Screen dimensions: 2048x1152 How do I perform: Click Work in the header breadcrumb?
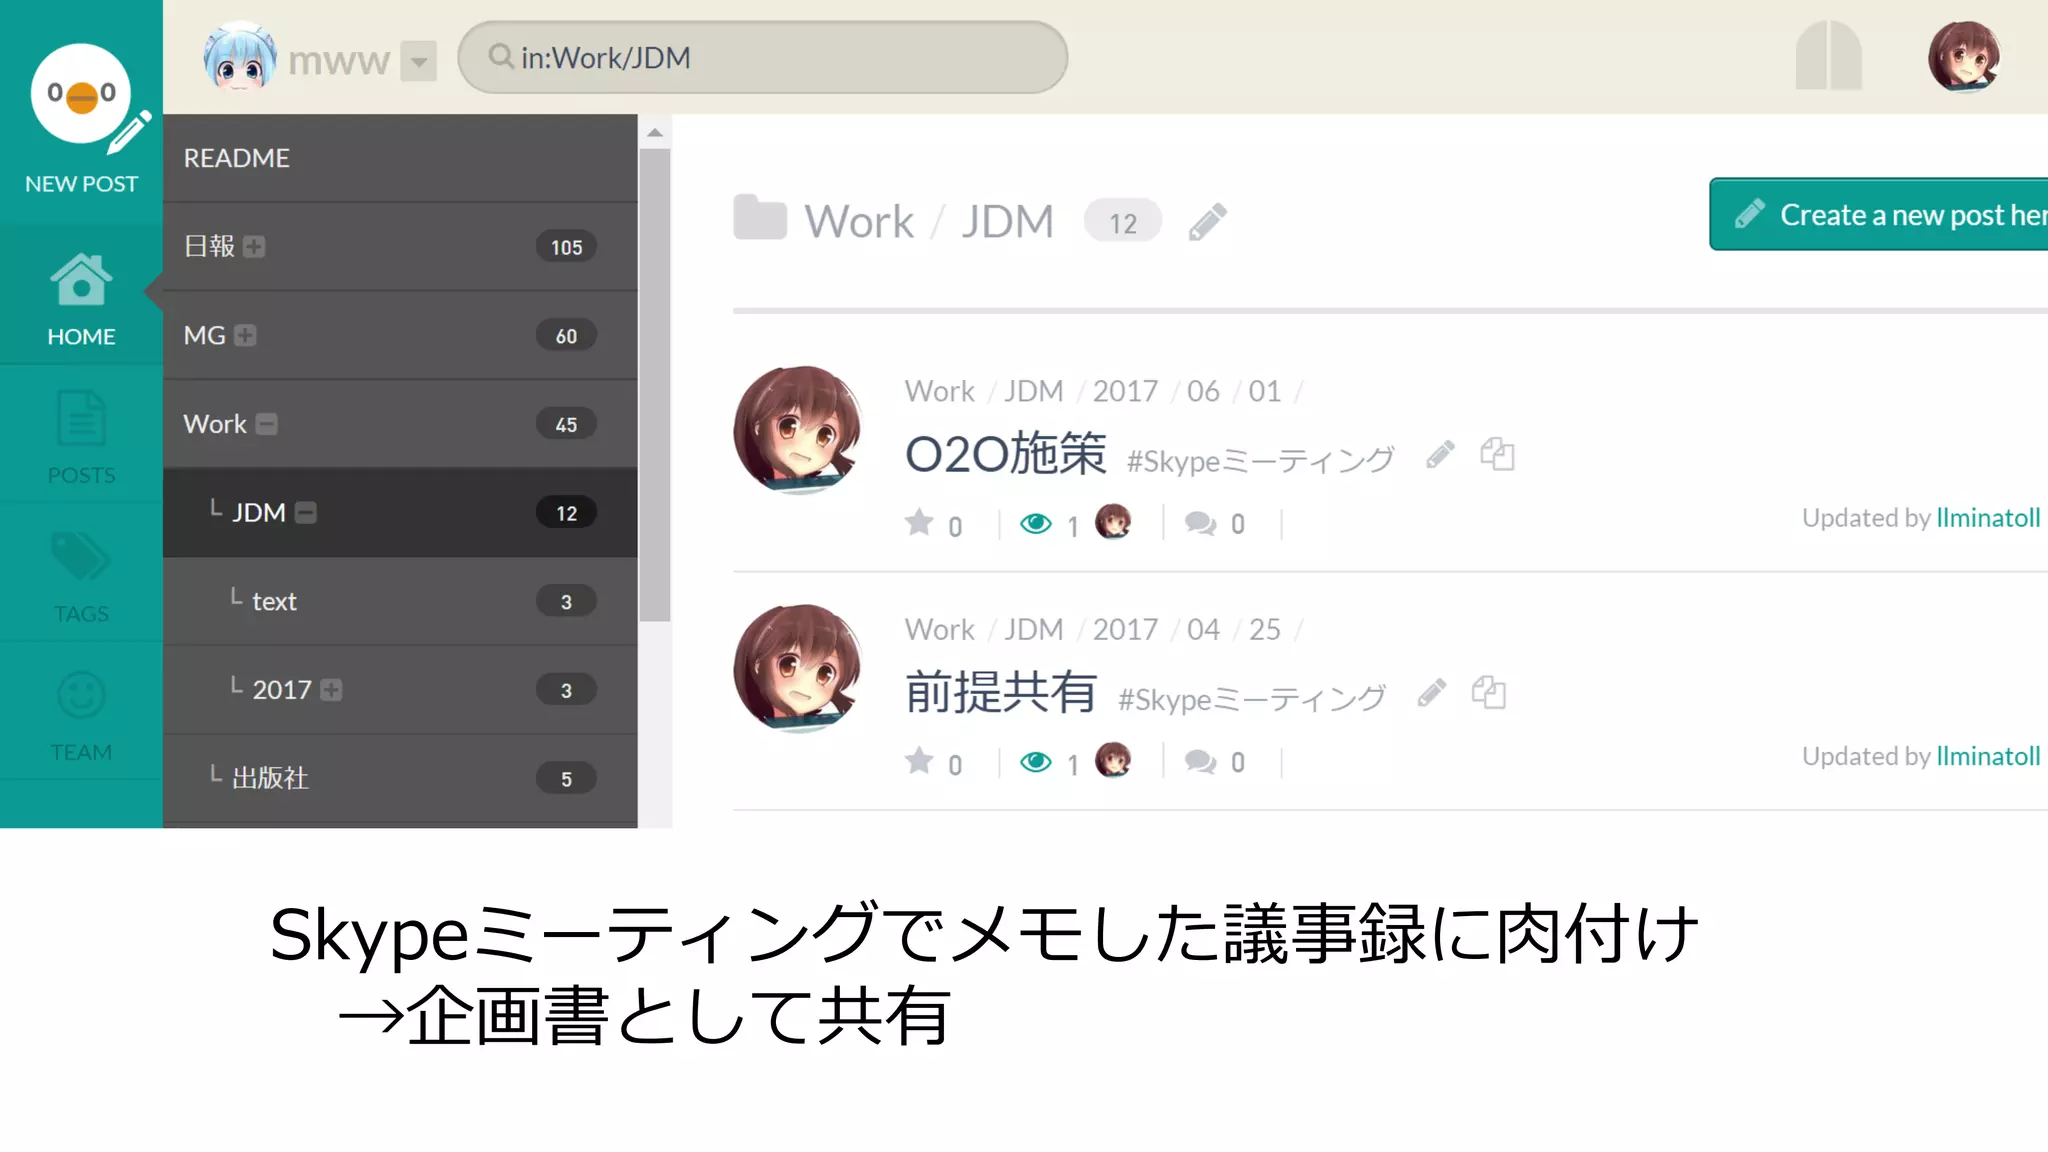click(859, 222)
